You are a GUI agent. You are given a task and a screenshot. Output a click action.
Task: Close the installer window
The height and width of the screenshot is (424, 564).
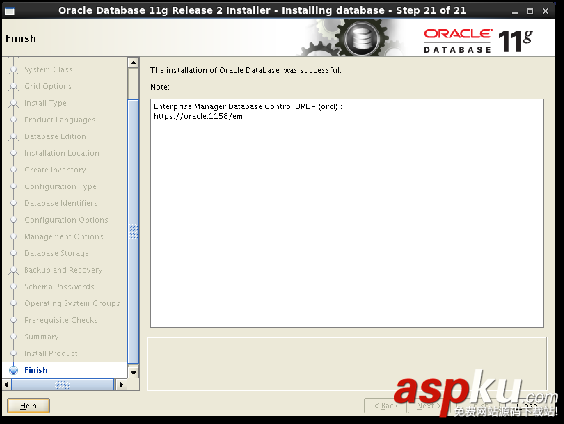coord(545,12)
